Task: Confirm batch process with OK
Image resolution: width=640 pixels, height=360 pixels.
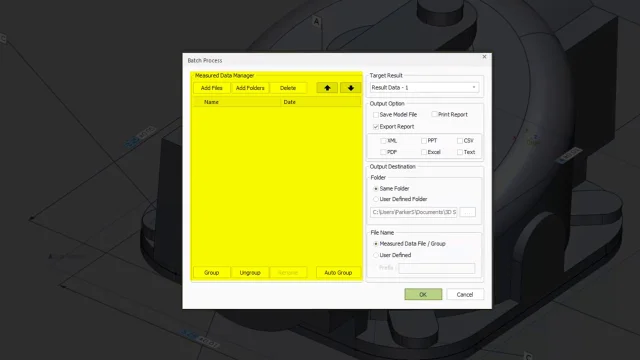Action: 423,294
